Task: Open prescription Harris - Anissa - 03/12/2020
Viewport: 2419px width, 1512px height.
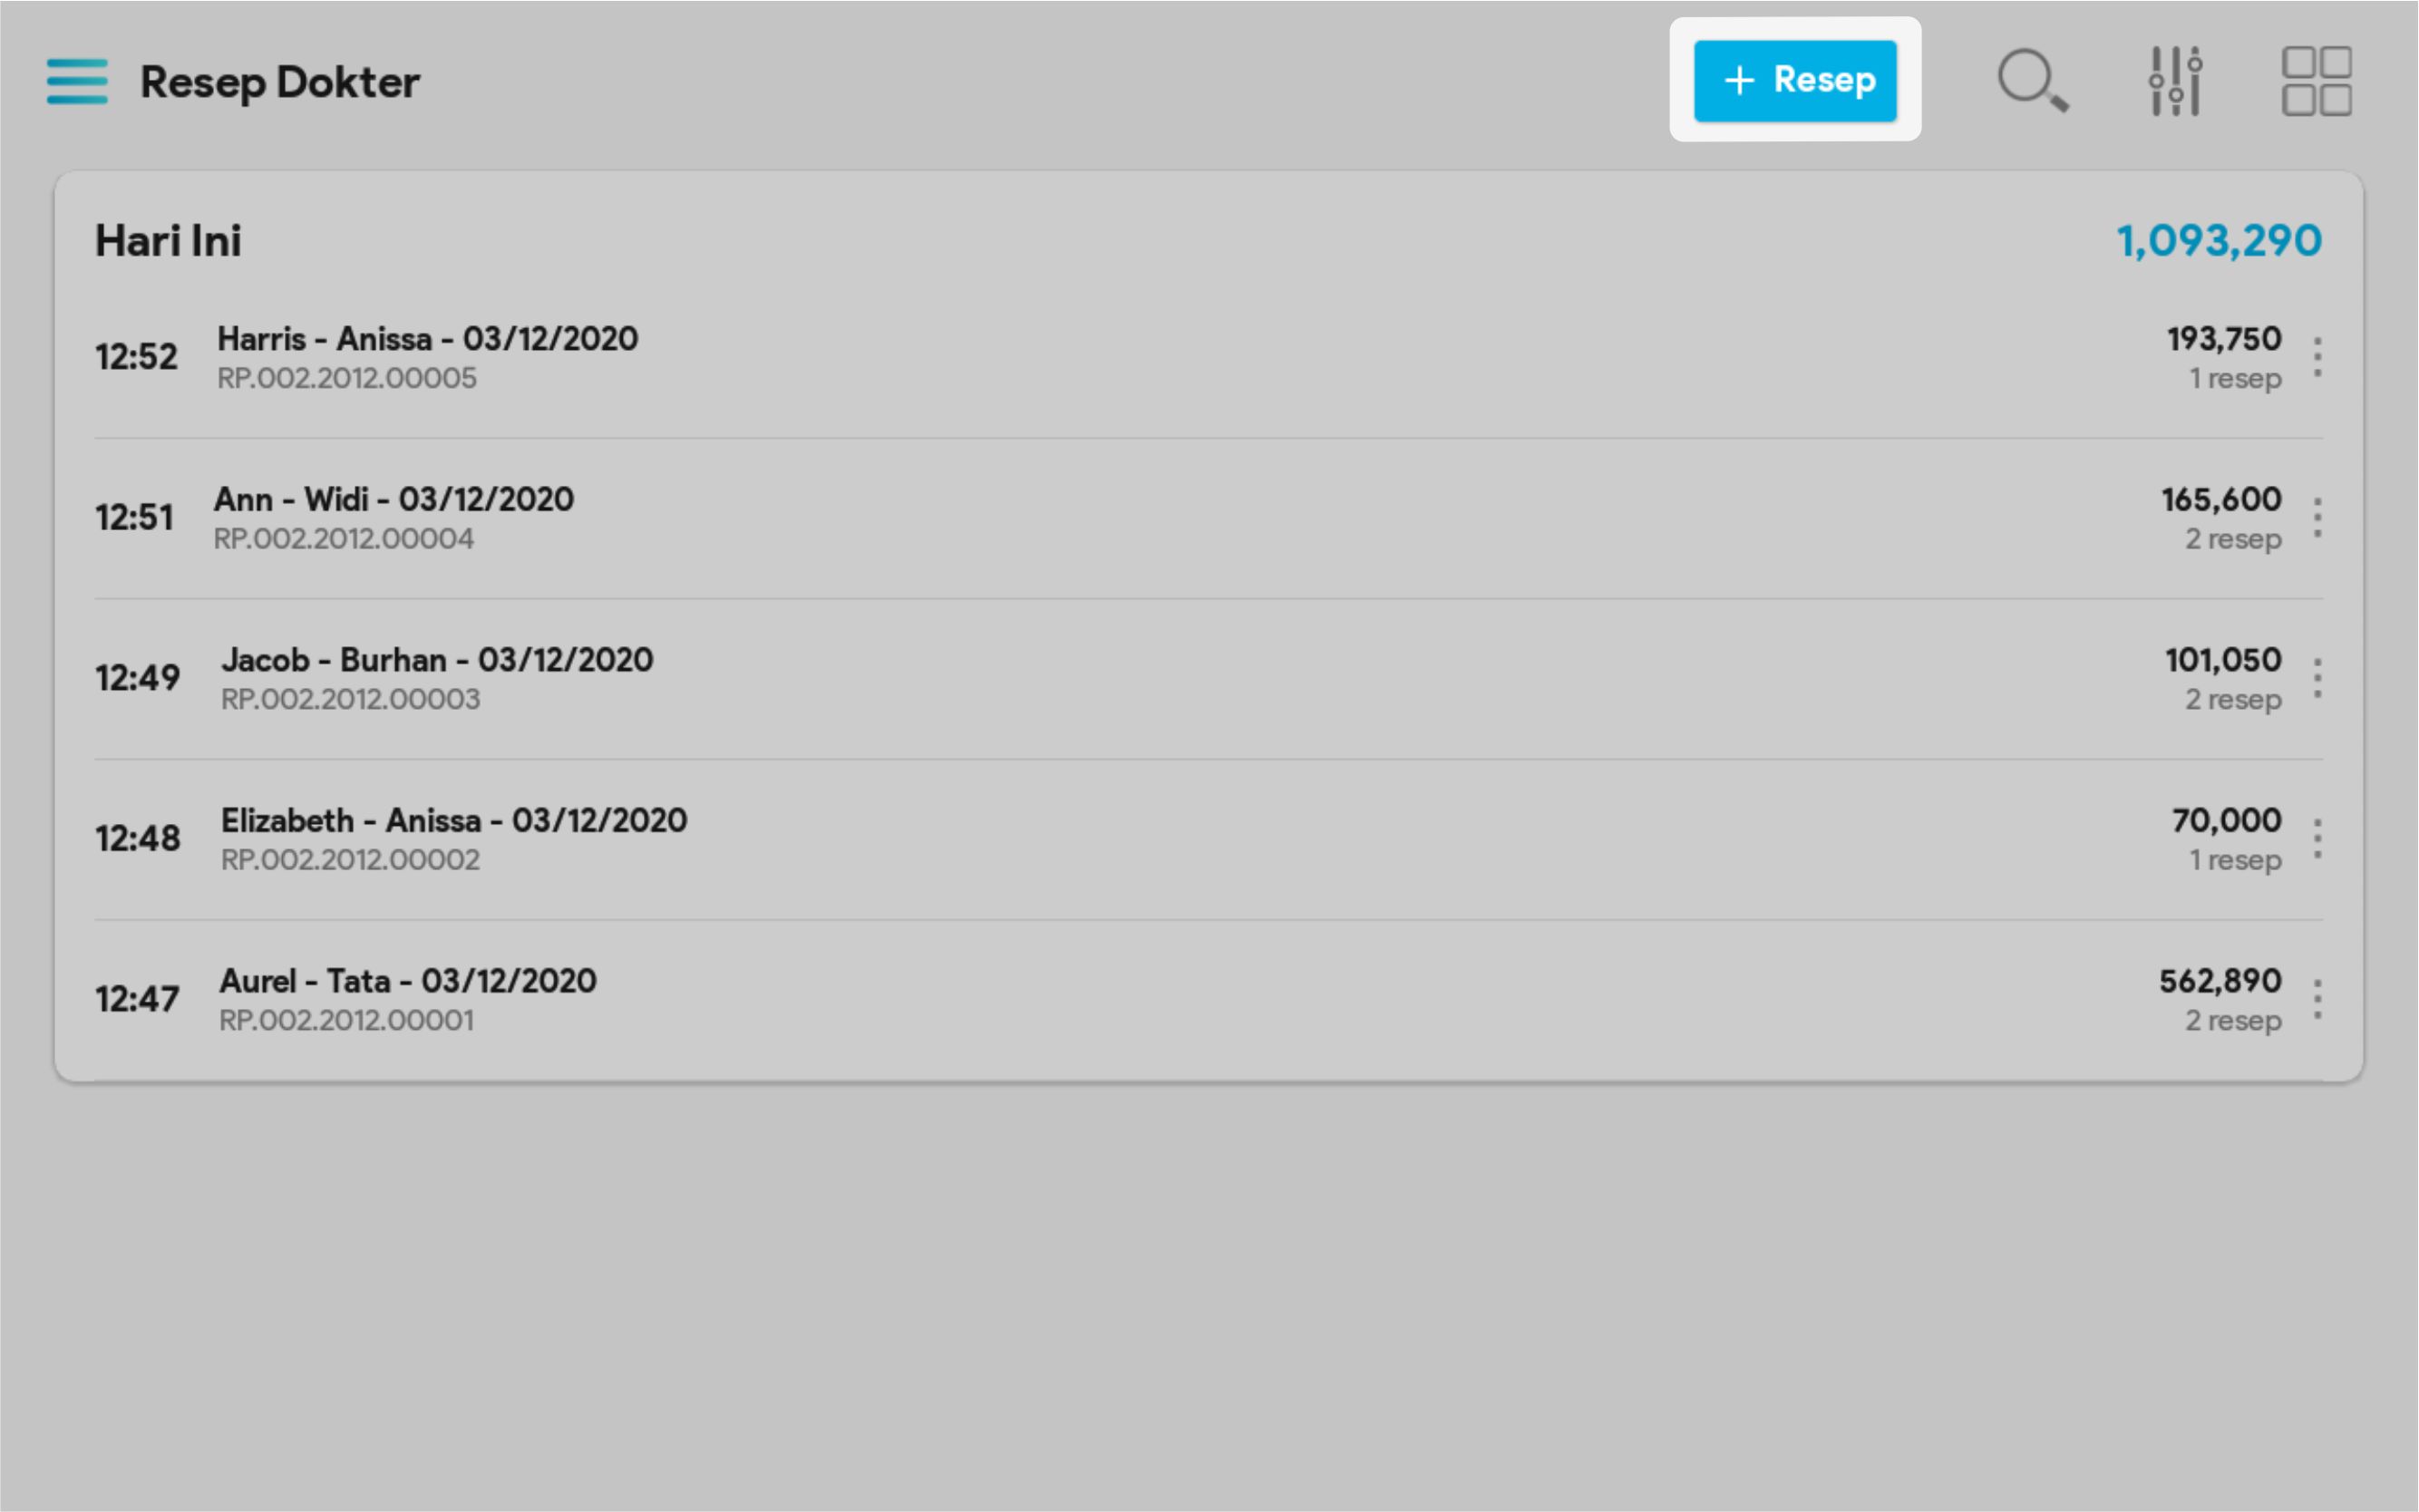Action: (427, 339)
